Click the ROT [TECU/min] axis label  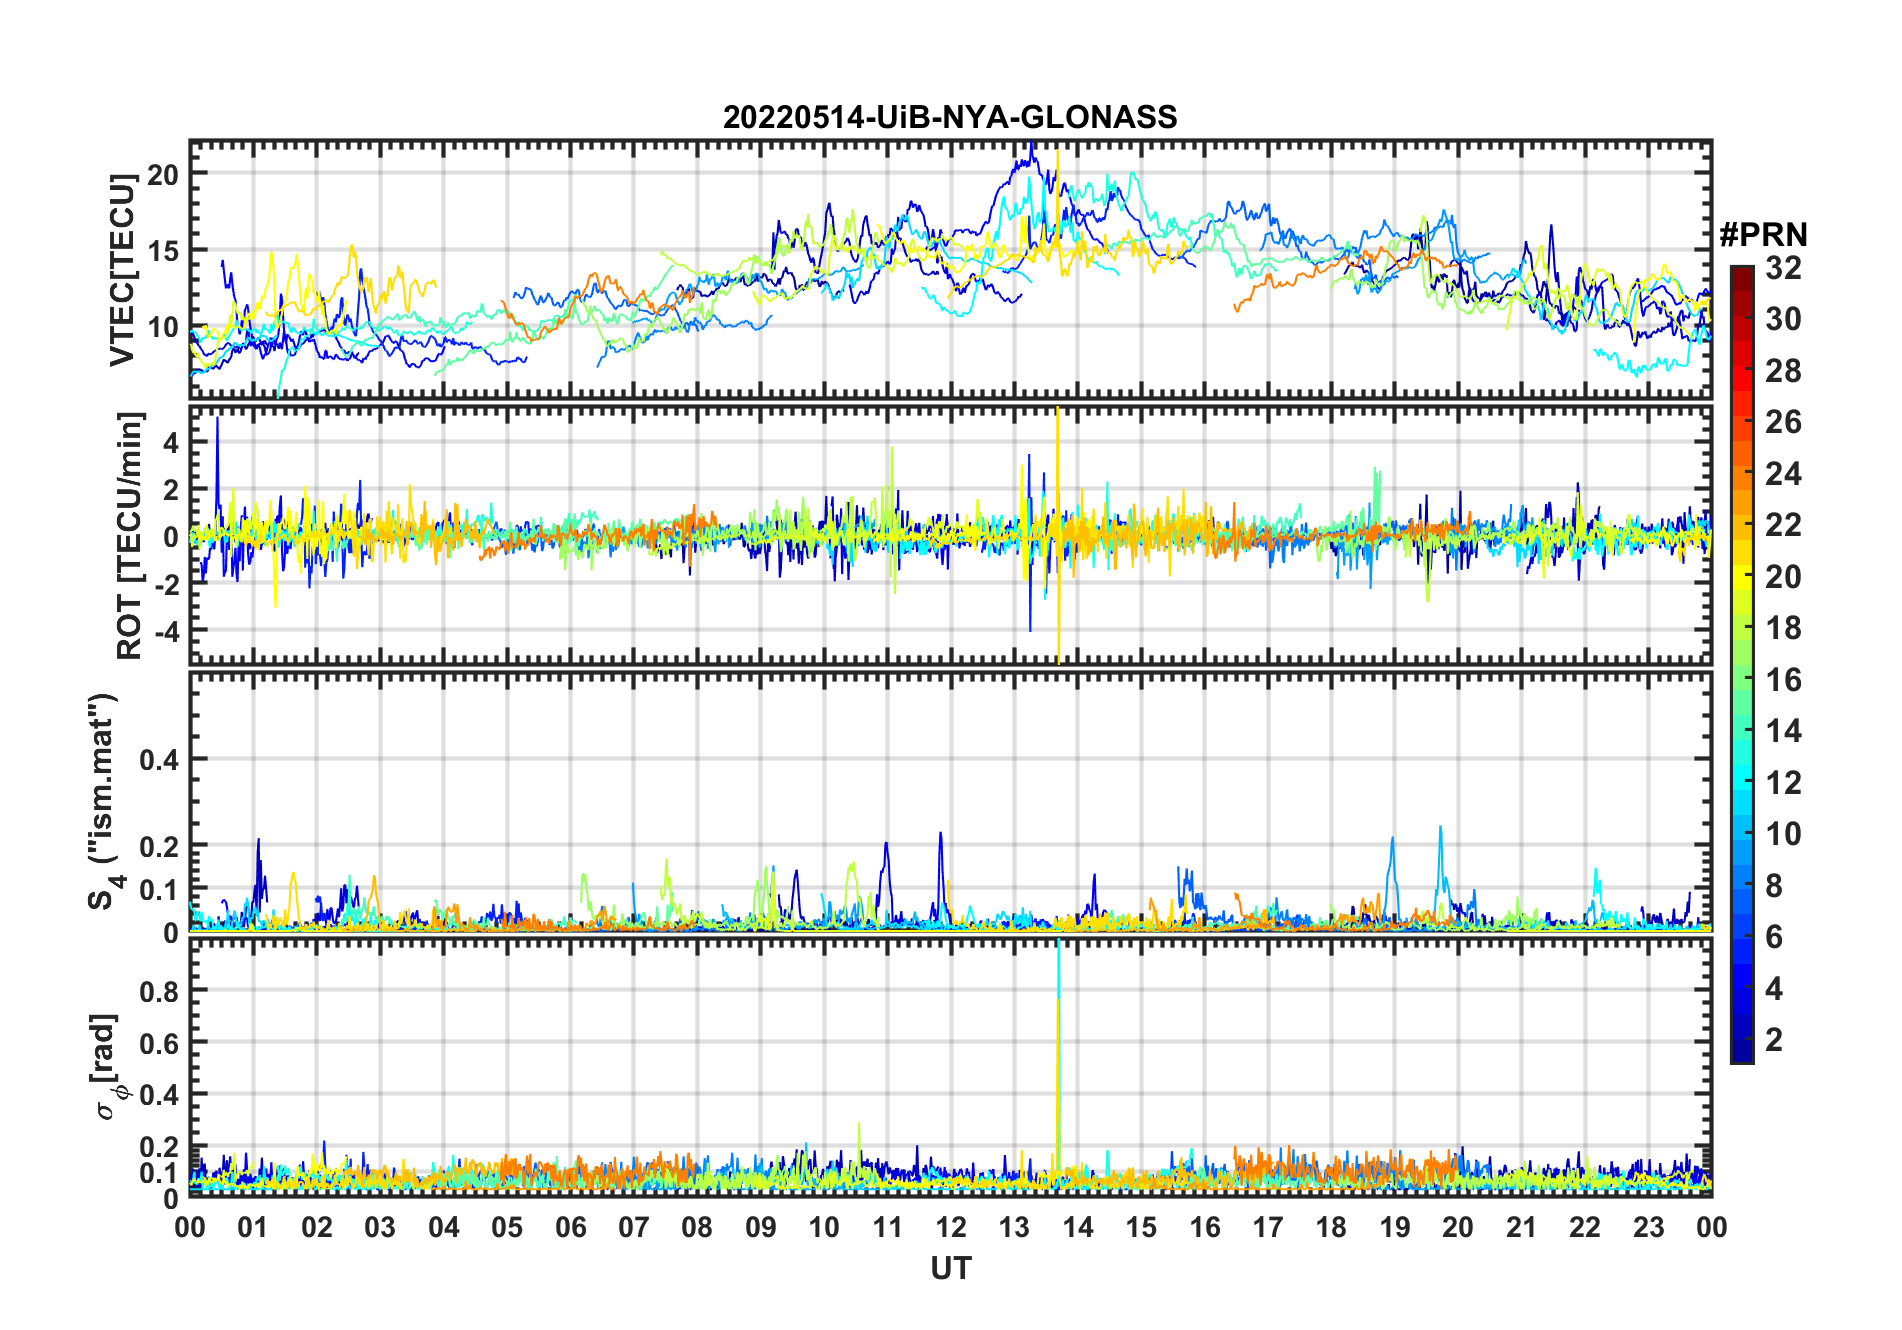click(129, 535)
